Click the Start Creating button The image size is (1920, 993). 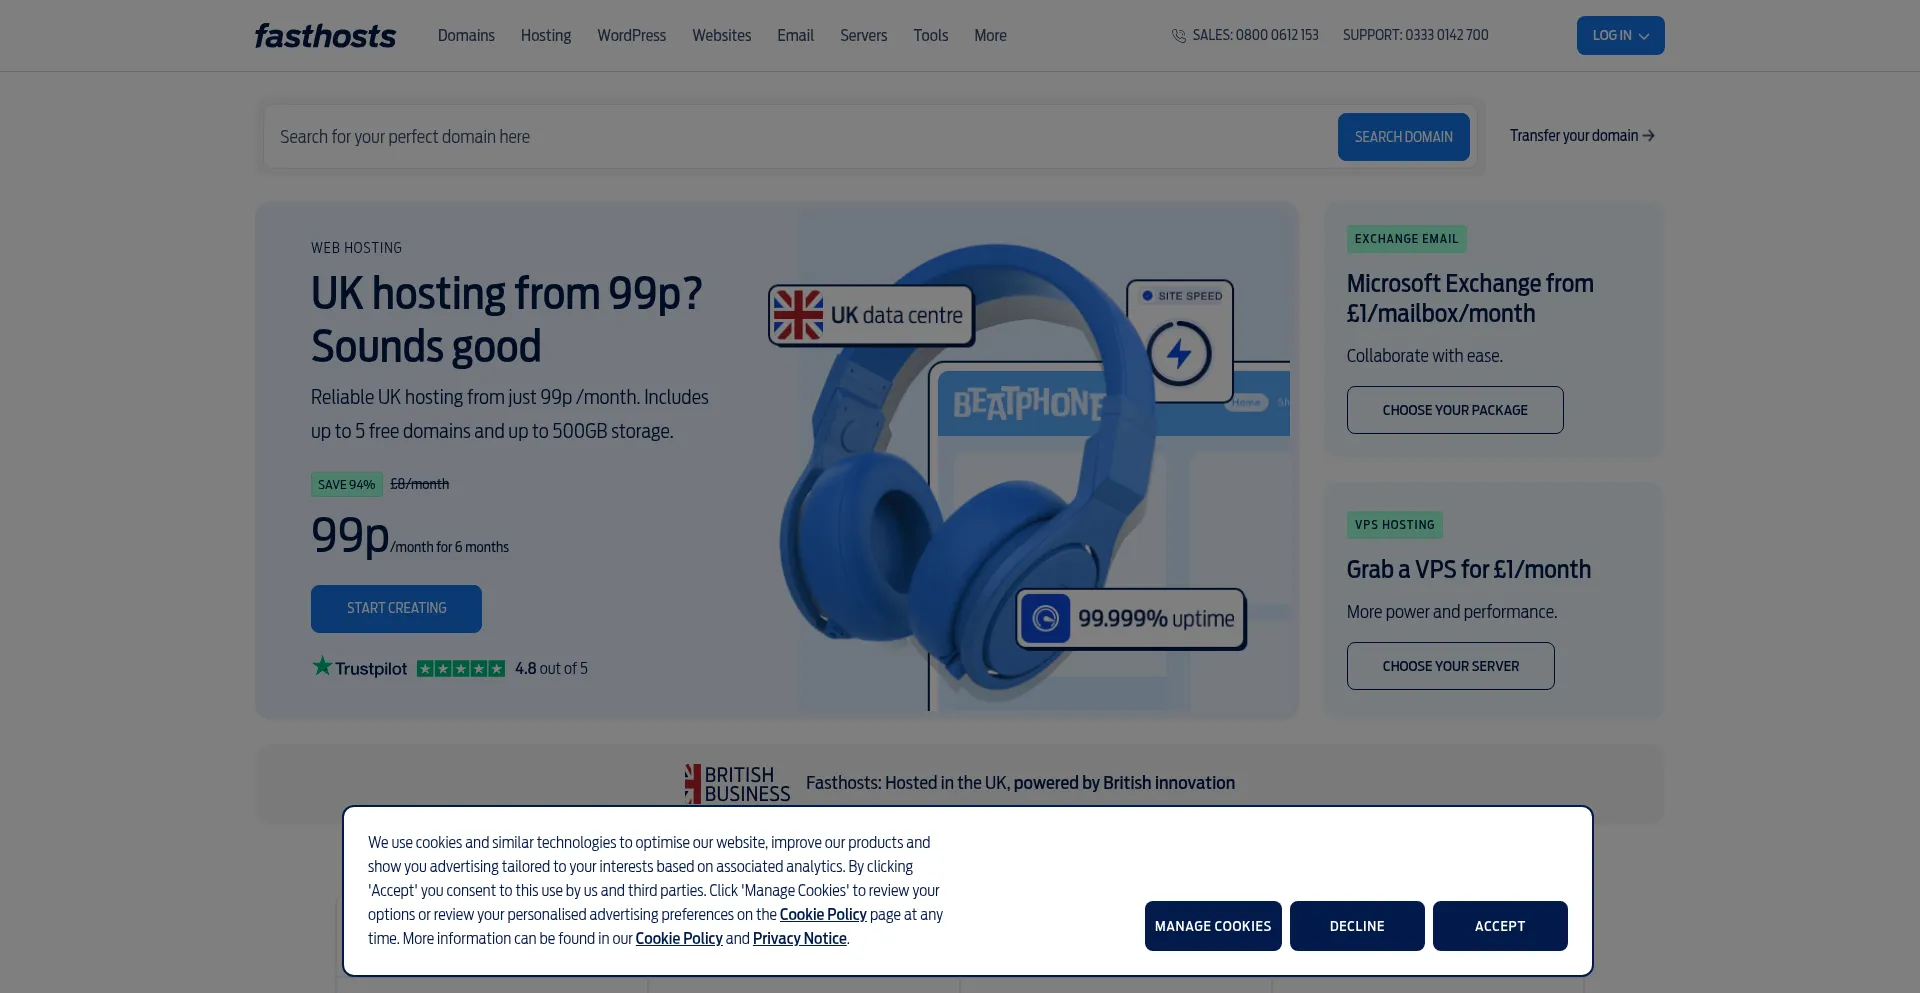pos(396,609)
